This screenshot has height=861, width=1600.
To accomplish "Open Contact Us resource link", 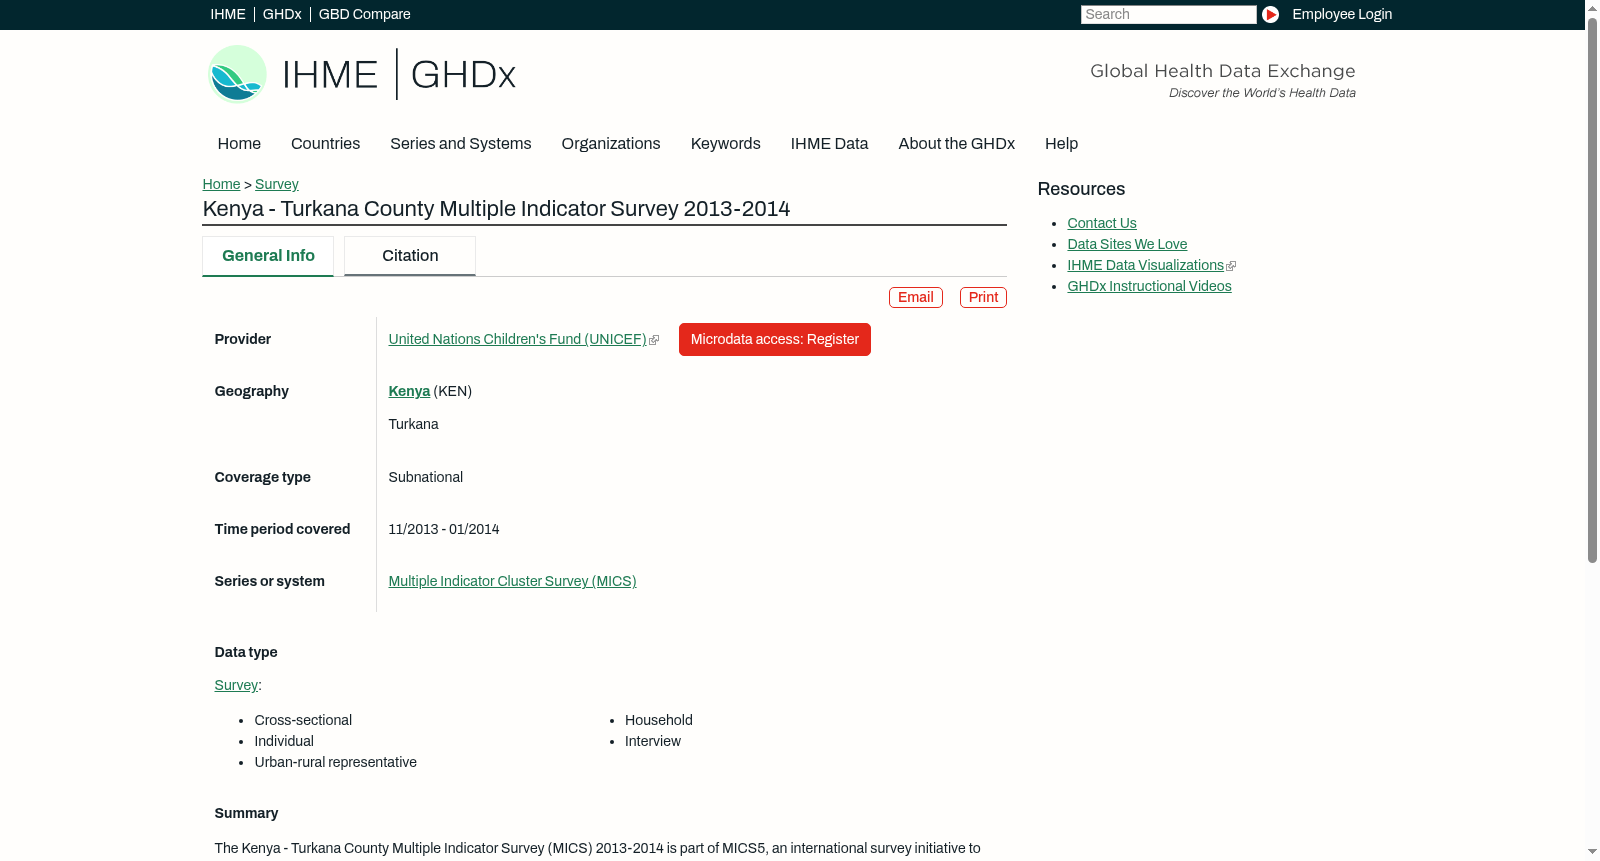I will [1102, 224].
